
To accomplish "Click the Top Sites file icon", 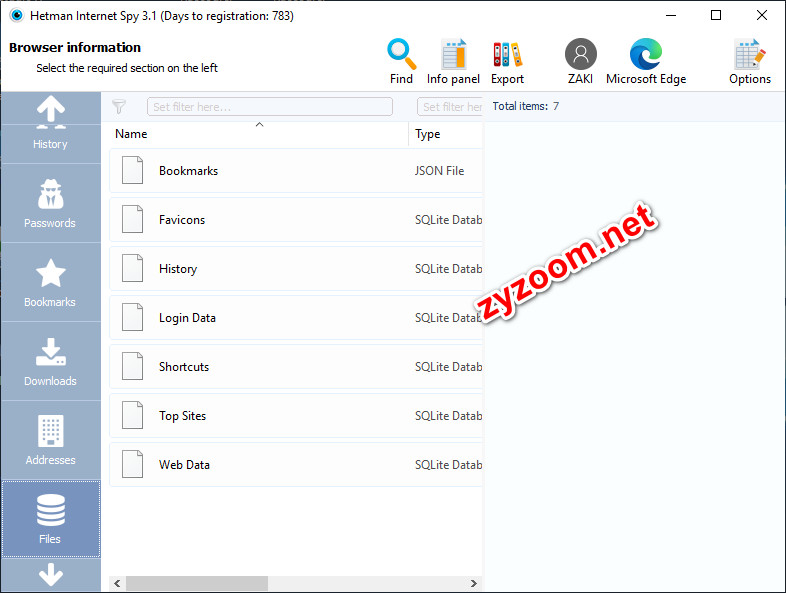I will coord(132,415).
